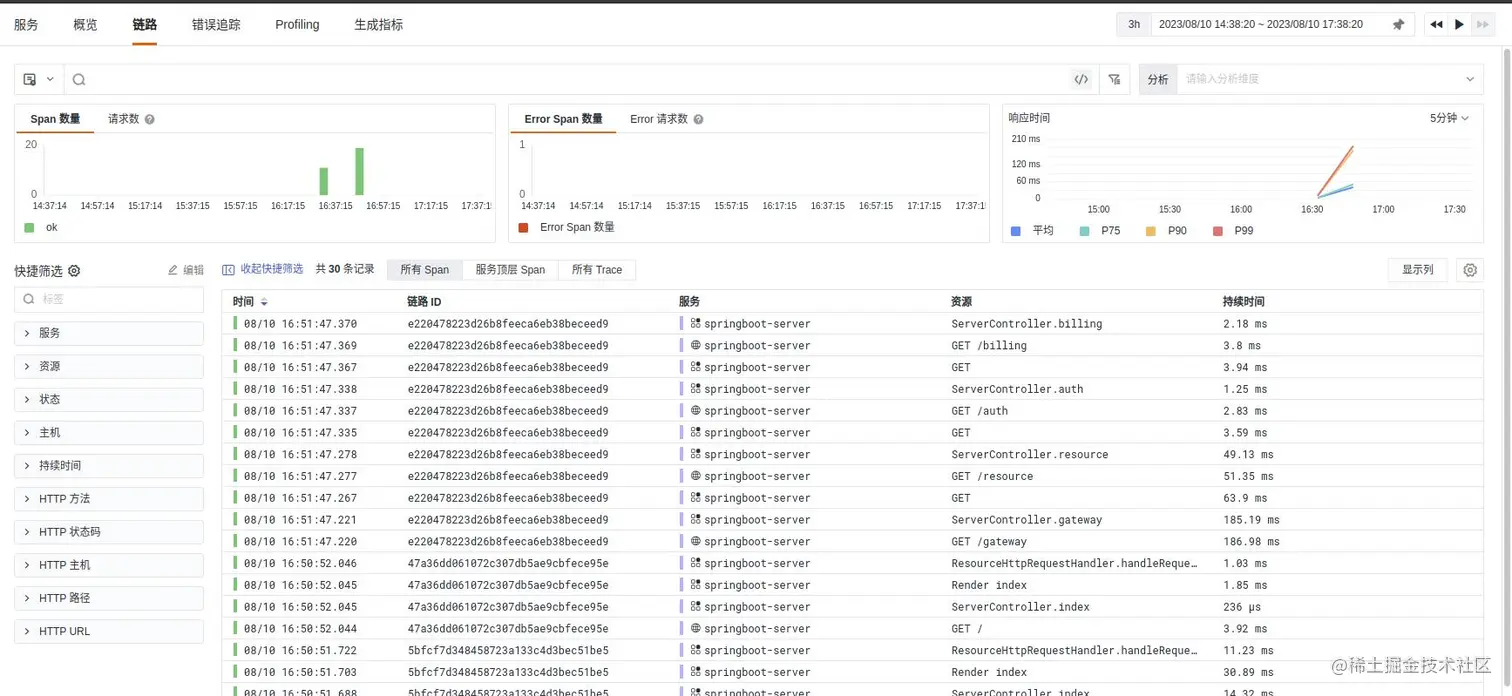The image size is (1512, 696).
Task: Click the green ok legend swatch
Action: [29, 228]
